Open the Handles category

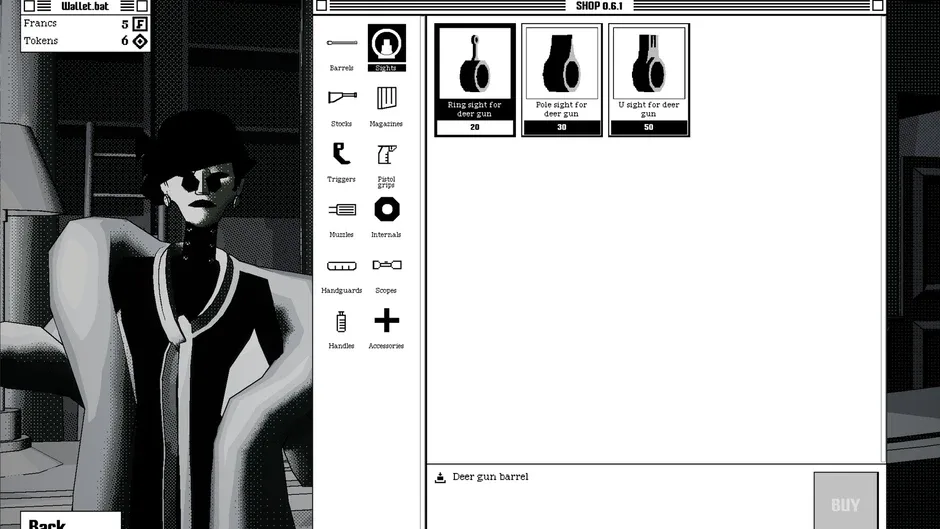point(341,328)
